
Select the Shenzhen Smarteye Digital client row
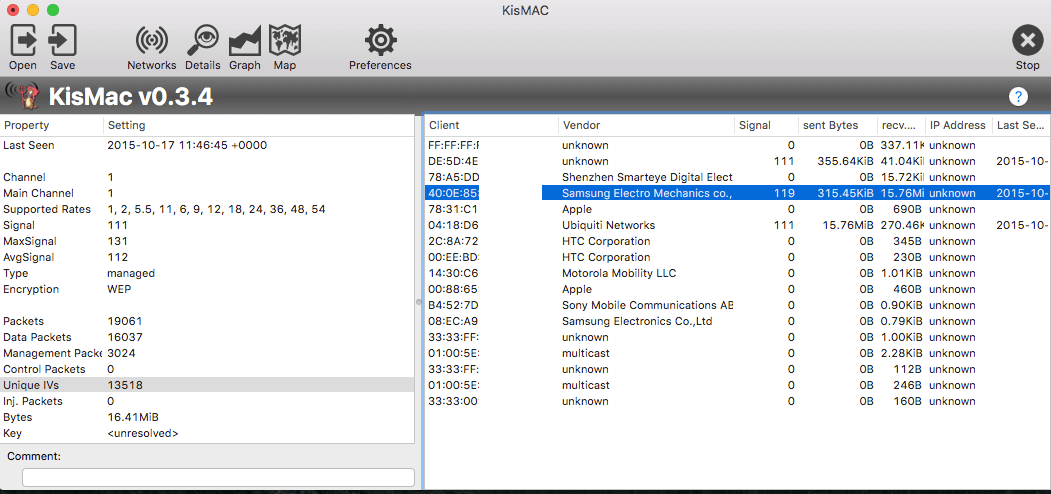pos(737,177)
